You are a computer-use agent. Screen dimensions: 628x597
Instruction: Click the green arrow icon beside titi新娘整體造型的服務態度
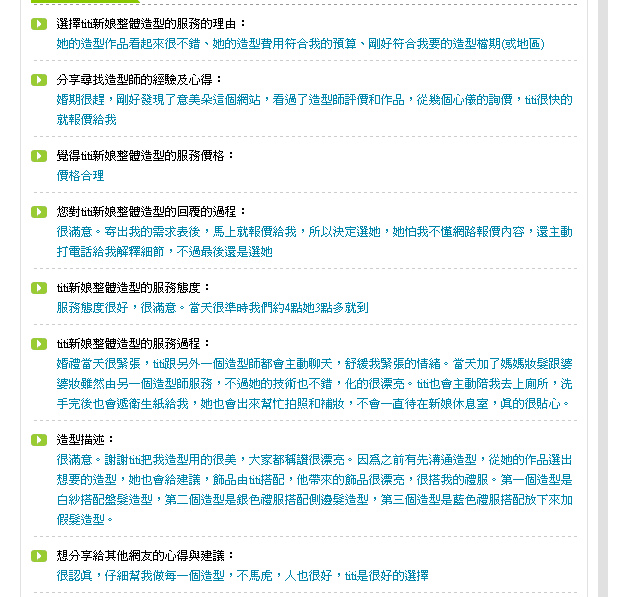39,288
